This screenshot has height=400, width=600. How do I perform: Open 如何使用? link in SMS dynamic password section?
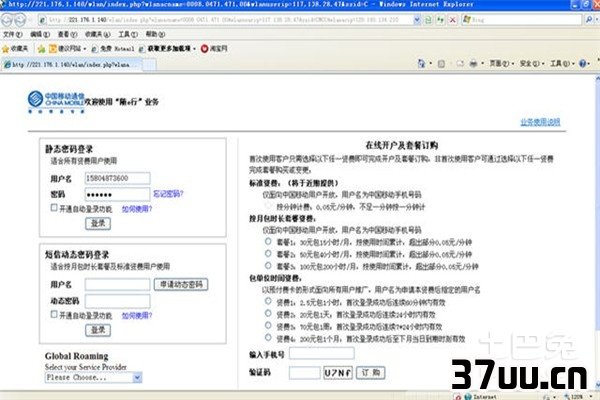tap(137, 315)
